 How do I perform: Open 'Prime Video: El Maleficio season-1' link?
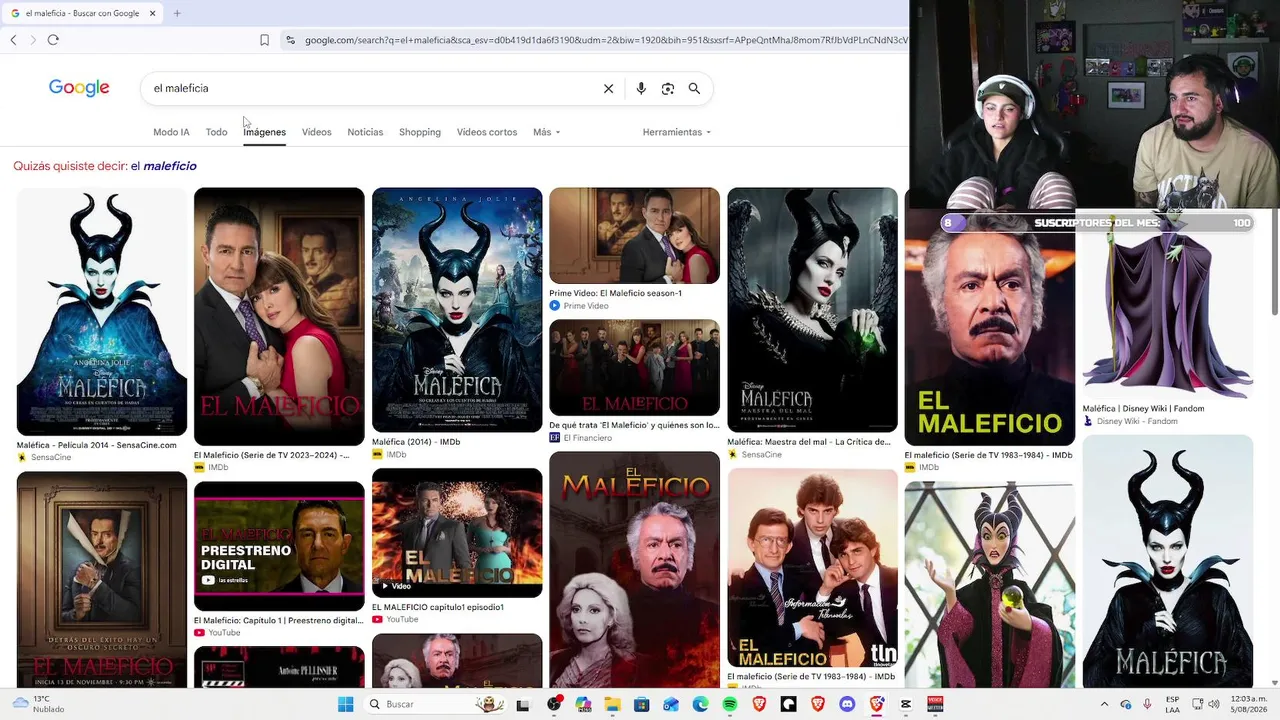click(615, 293)
